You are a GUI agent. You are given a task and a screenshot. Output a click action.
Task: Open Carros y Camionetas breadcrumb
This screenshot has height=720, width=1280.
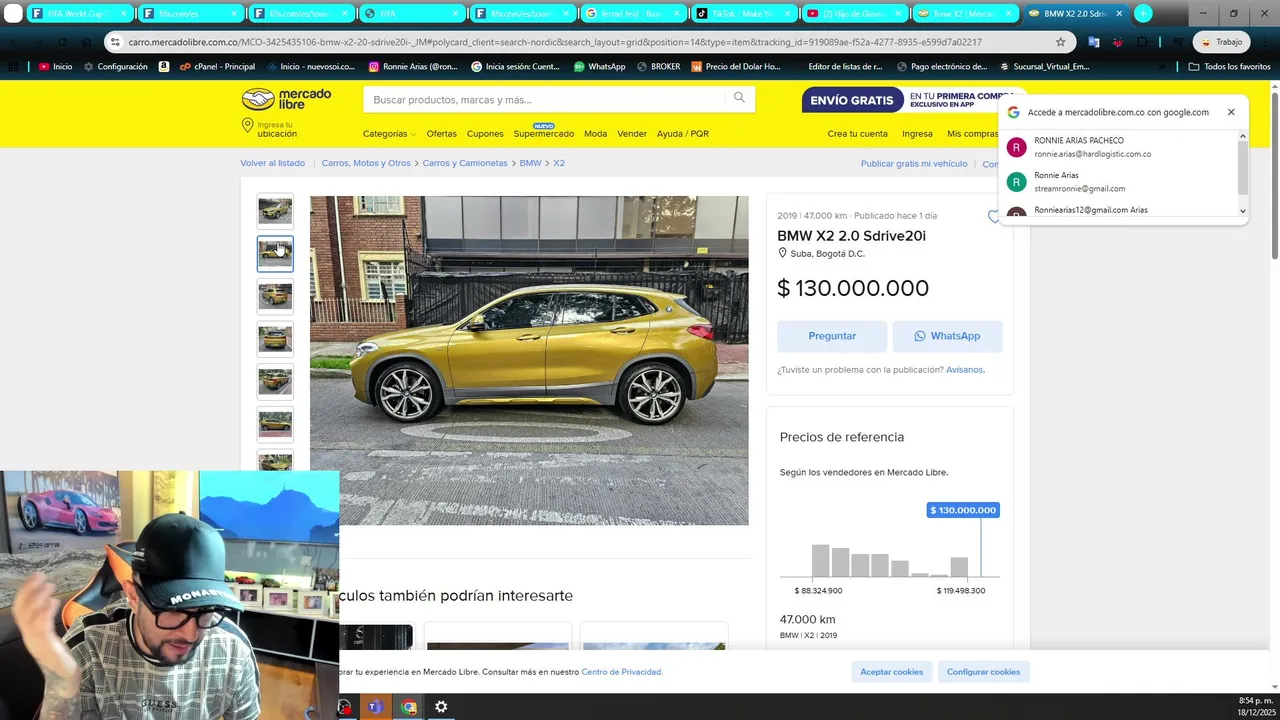click(x=465, y=163)
